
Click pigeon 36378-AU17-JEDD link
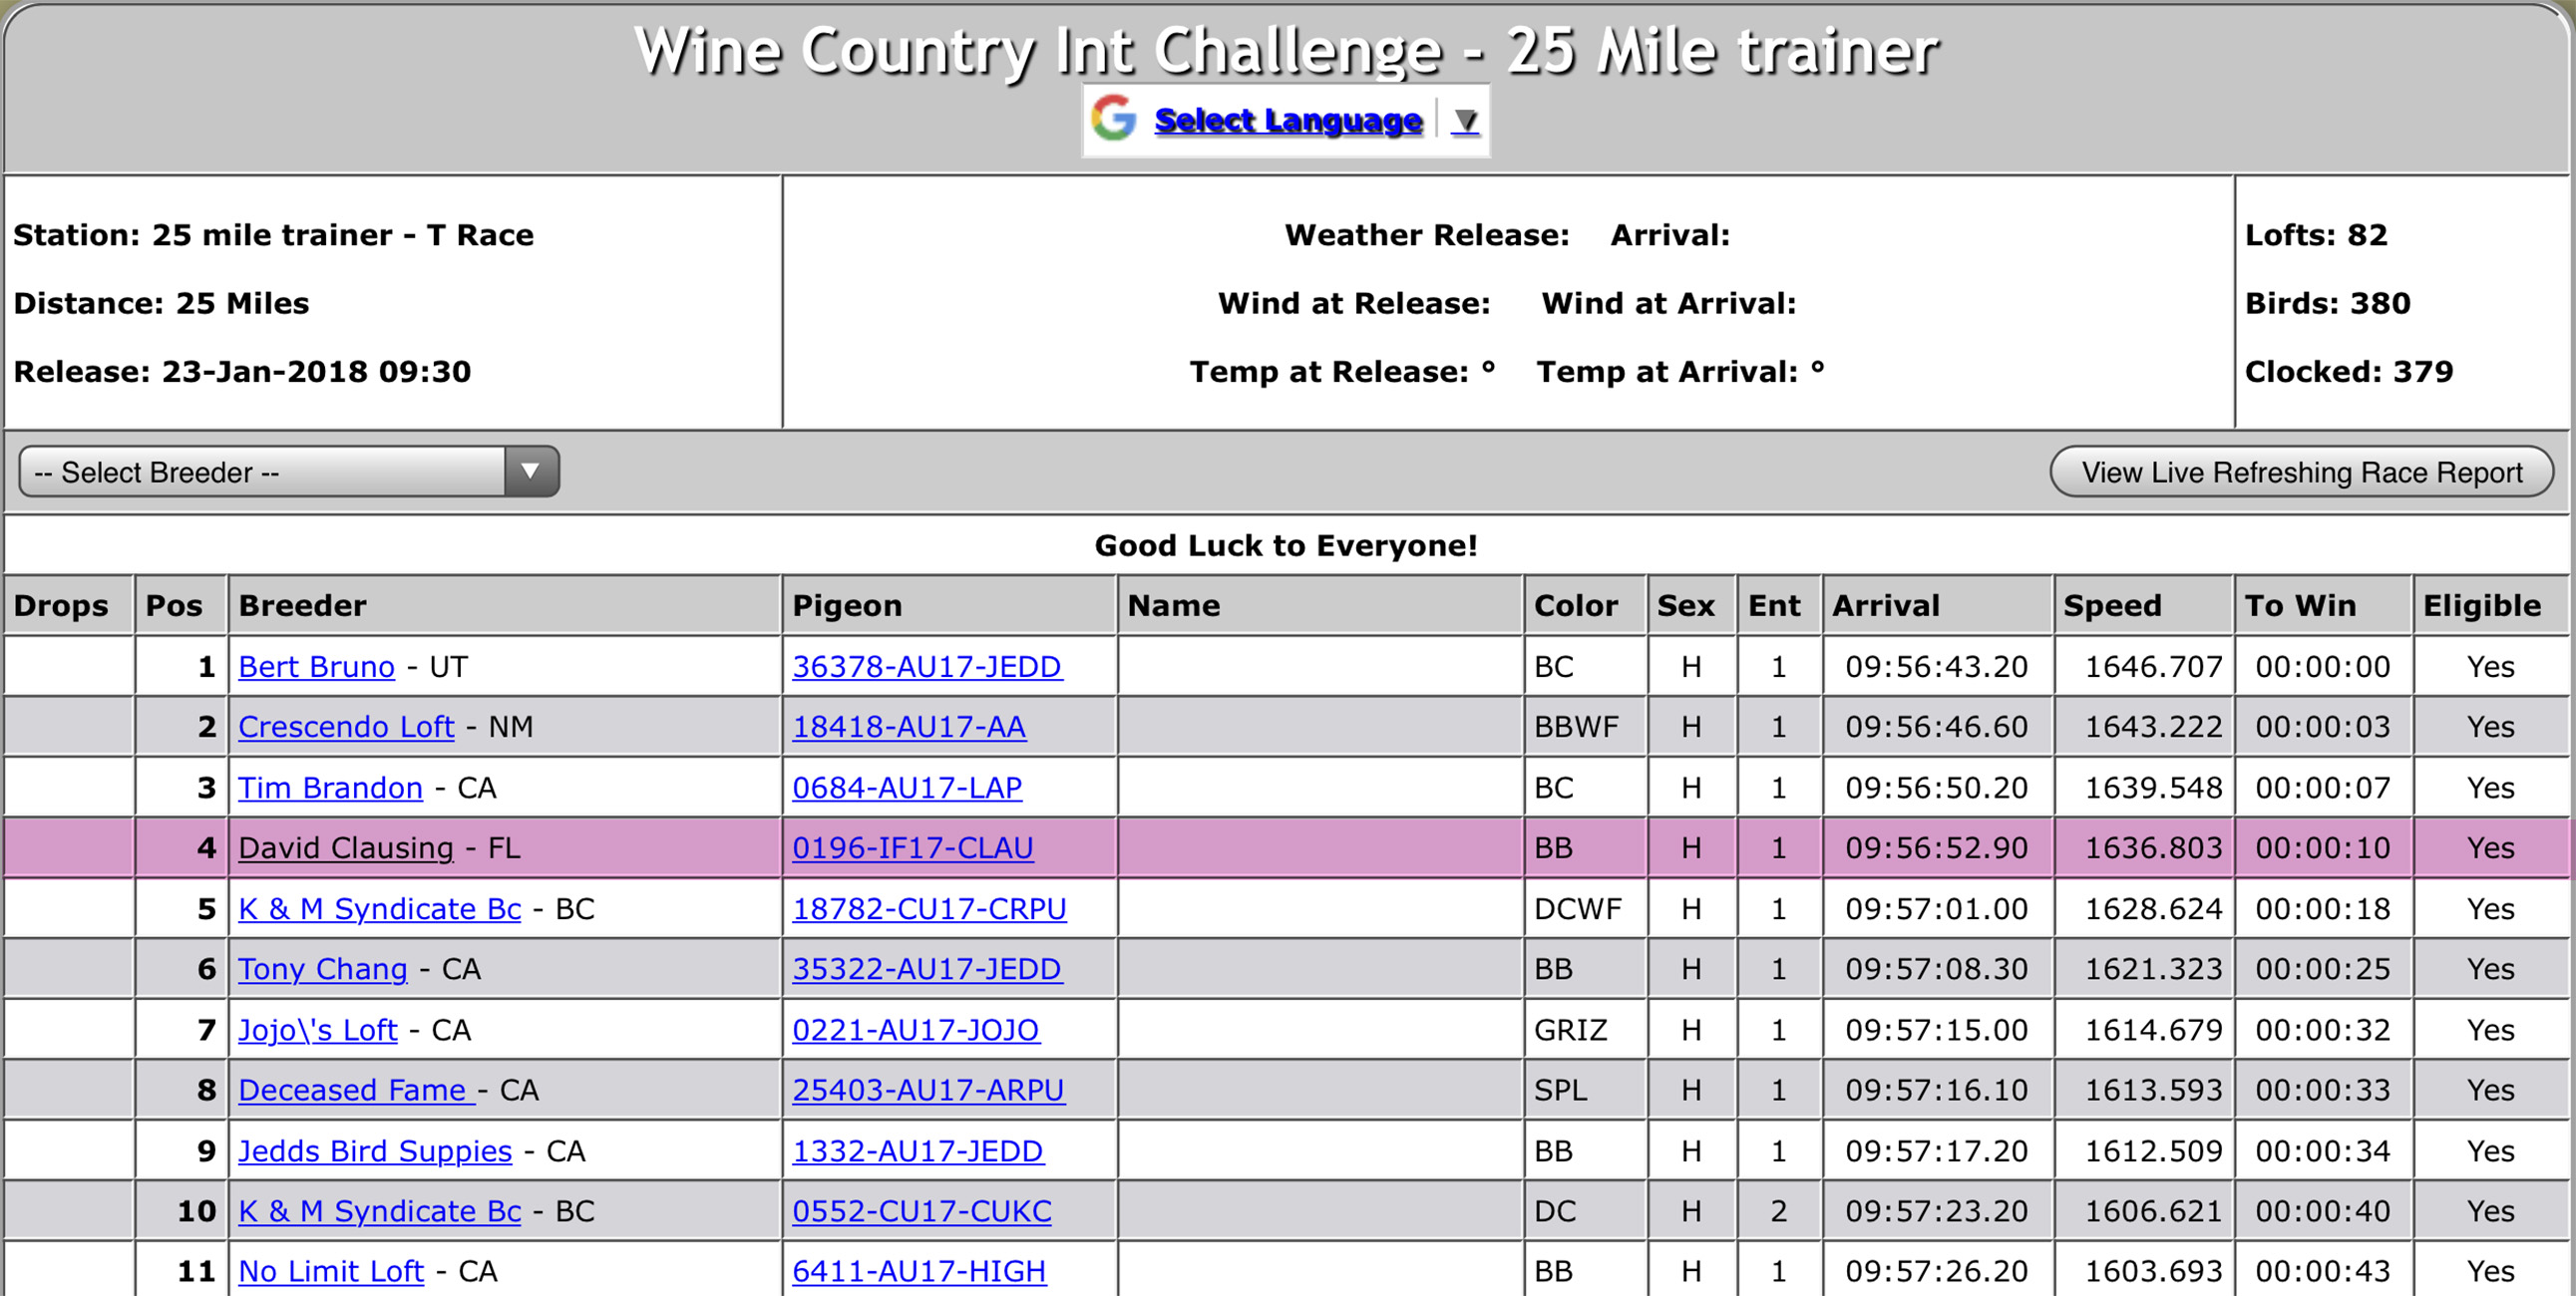click(x=926, y=667)
